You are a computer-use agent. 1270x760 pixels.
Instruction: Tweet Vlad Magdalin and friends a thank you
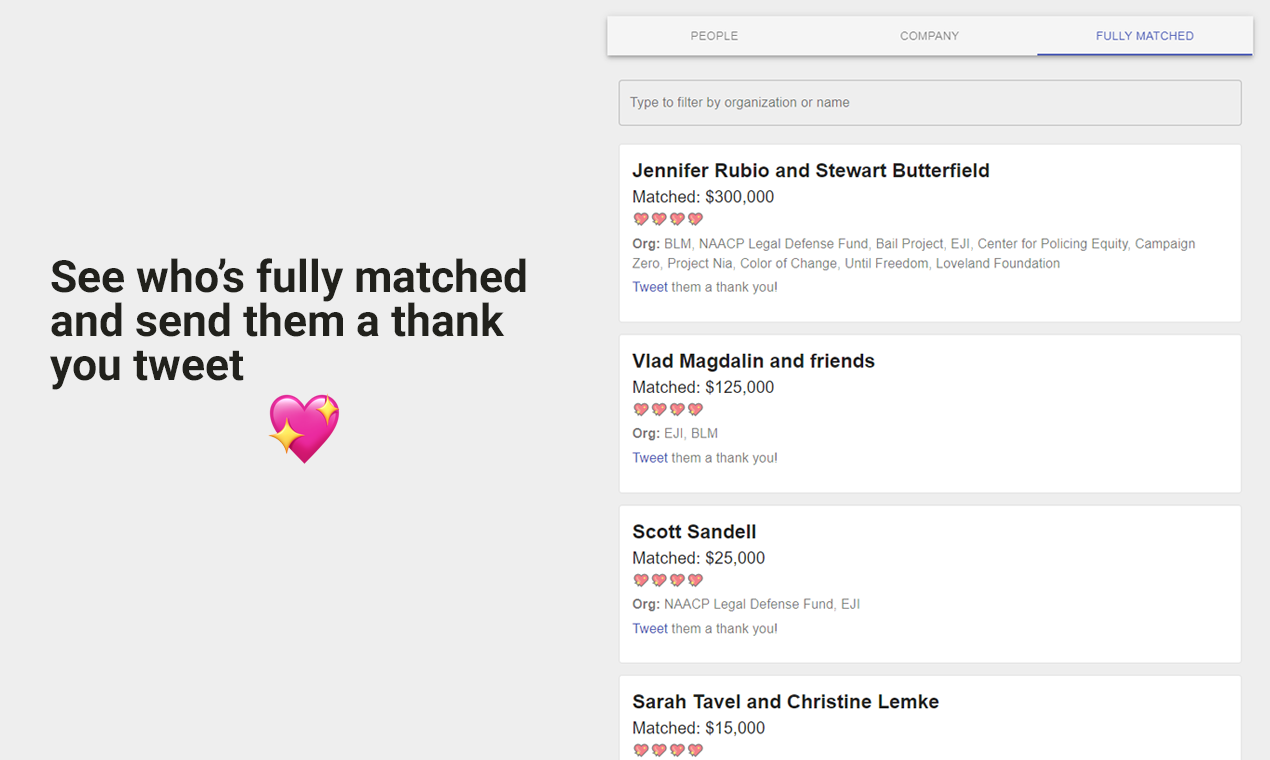(650, 457)
